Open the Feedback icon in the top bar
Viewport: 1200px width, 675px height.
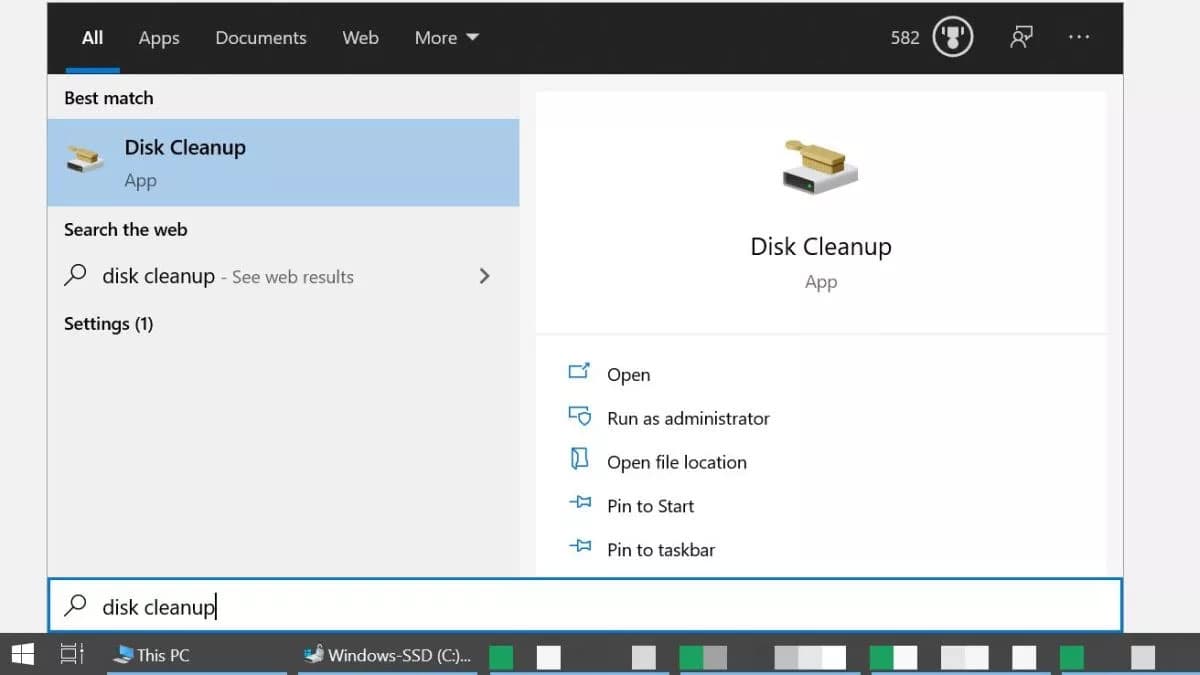coord(1021,37)
